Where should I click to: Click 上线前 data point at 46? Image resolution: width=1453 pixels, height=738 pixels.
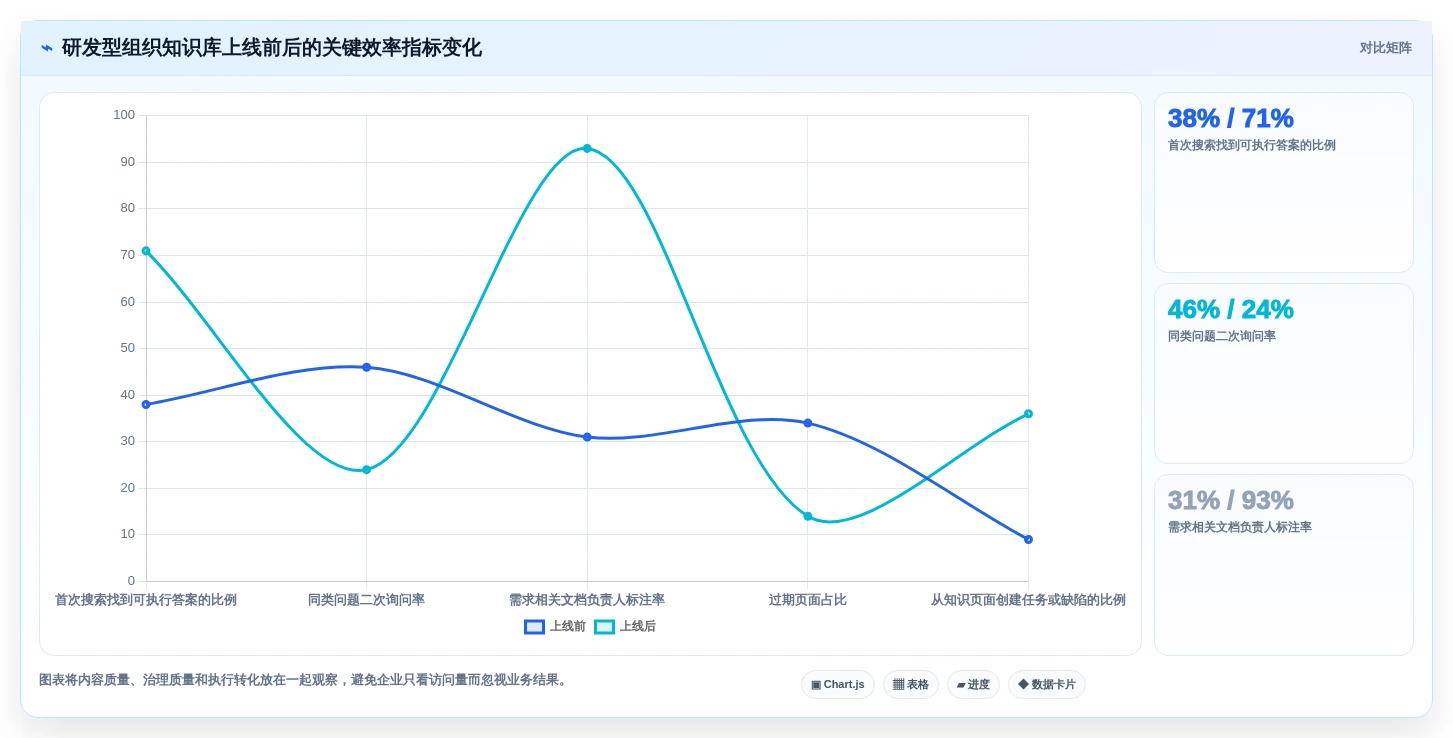(366, 367)
